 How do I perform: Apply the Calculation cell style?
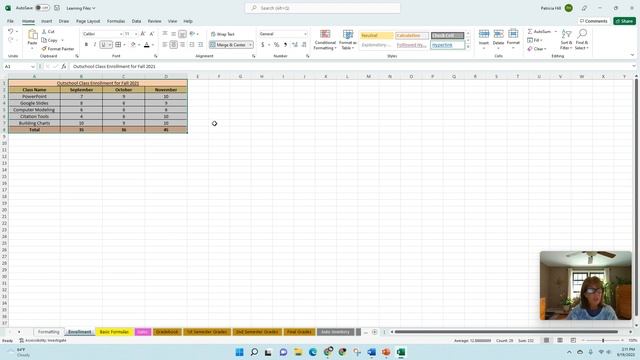411,36
